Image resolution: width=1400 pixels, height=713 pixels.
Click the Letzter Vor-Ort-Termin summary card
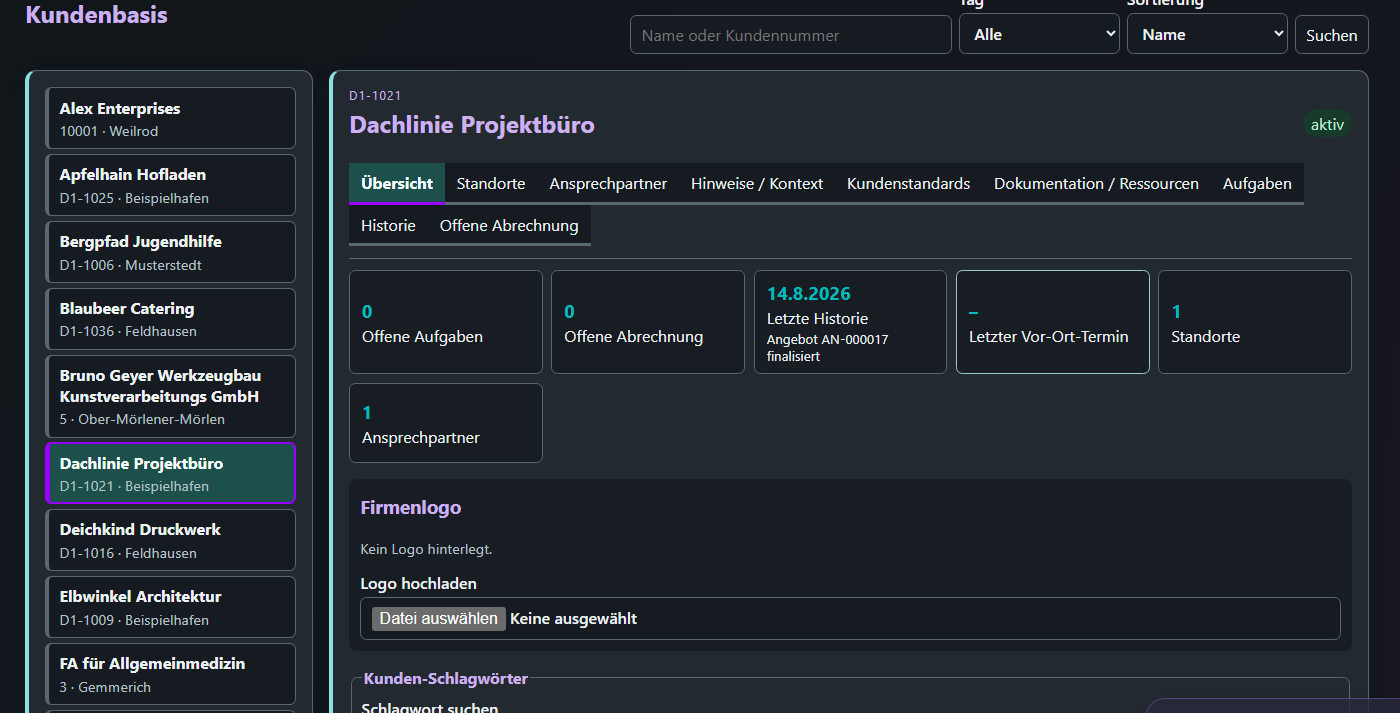tap(1053, 322)
